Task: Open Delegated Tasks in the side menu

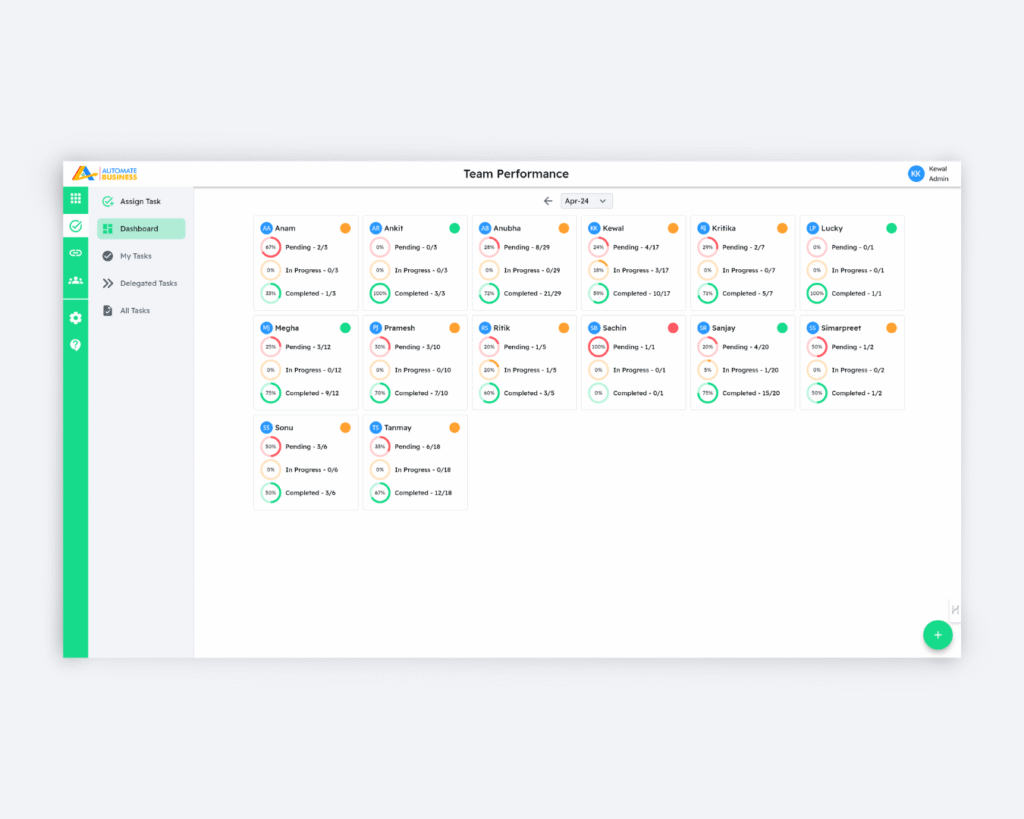Action: click(x=148, y=283)
